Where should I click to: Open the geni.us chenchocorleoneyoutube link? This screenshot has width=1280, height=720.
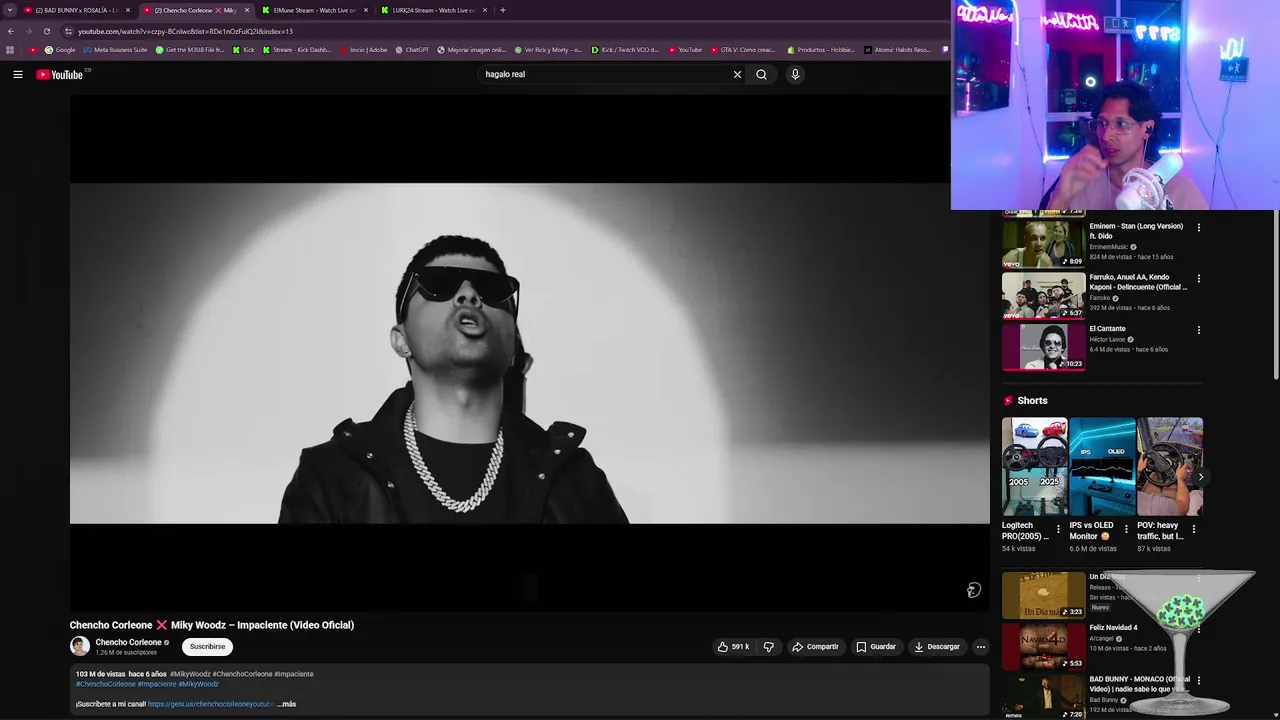210,704
